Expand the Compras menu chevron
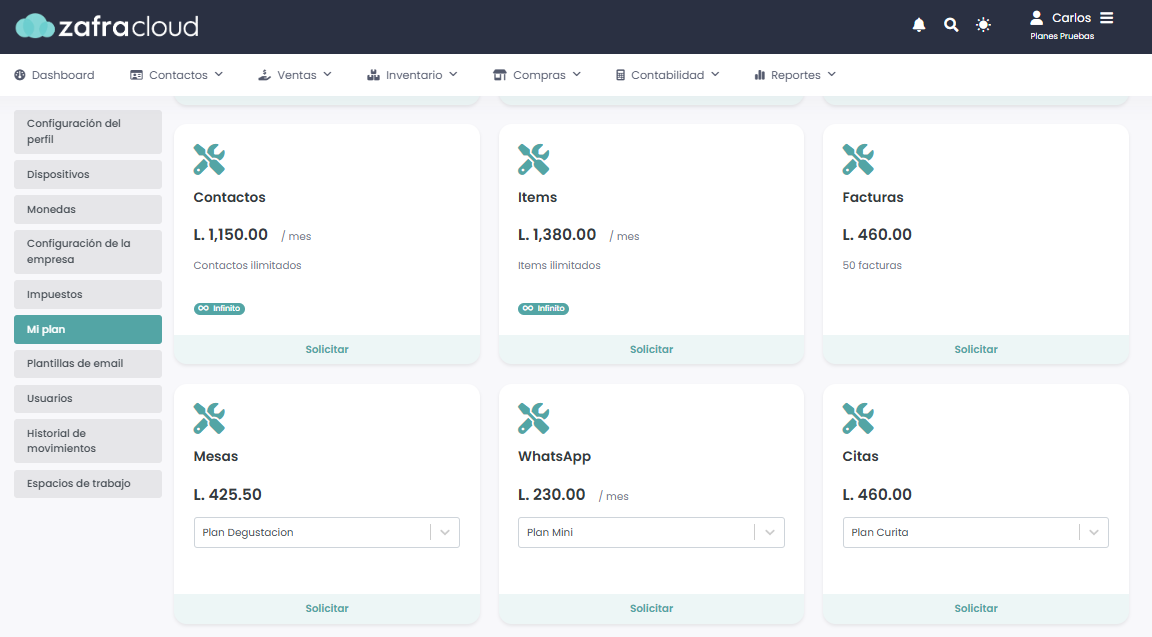 tap(577, 74)
